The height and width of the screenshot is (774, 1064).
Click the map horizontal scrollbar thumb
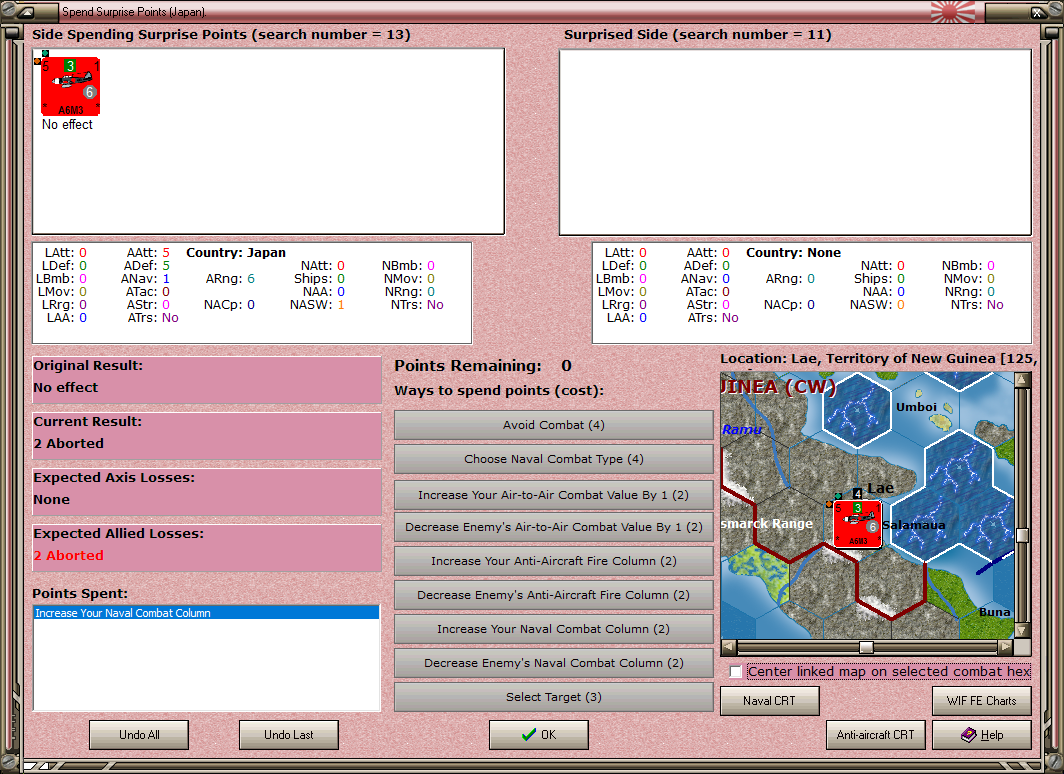[x=866, y=646]
